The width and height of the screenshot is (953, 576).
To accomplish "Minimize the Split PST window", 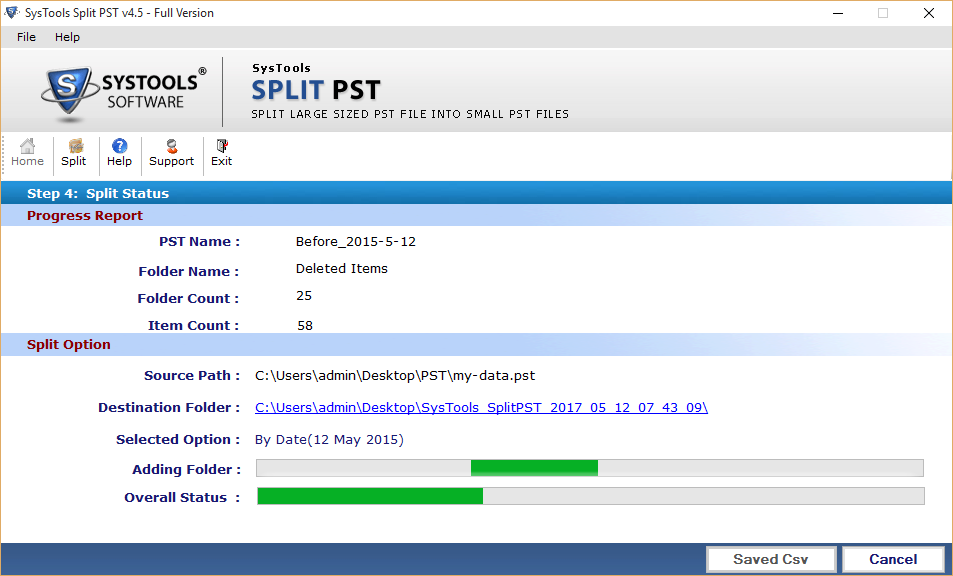I will point(838,13).
